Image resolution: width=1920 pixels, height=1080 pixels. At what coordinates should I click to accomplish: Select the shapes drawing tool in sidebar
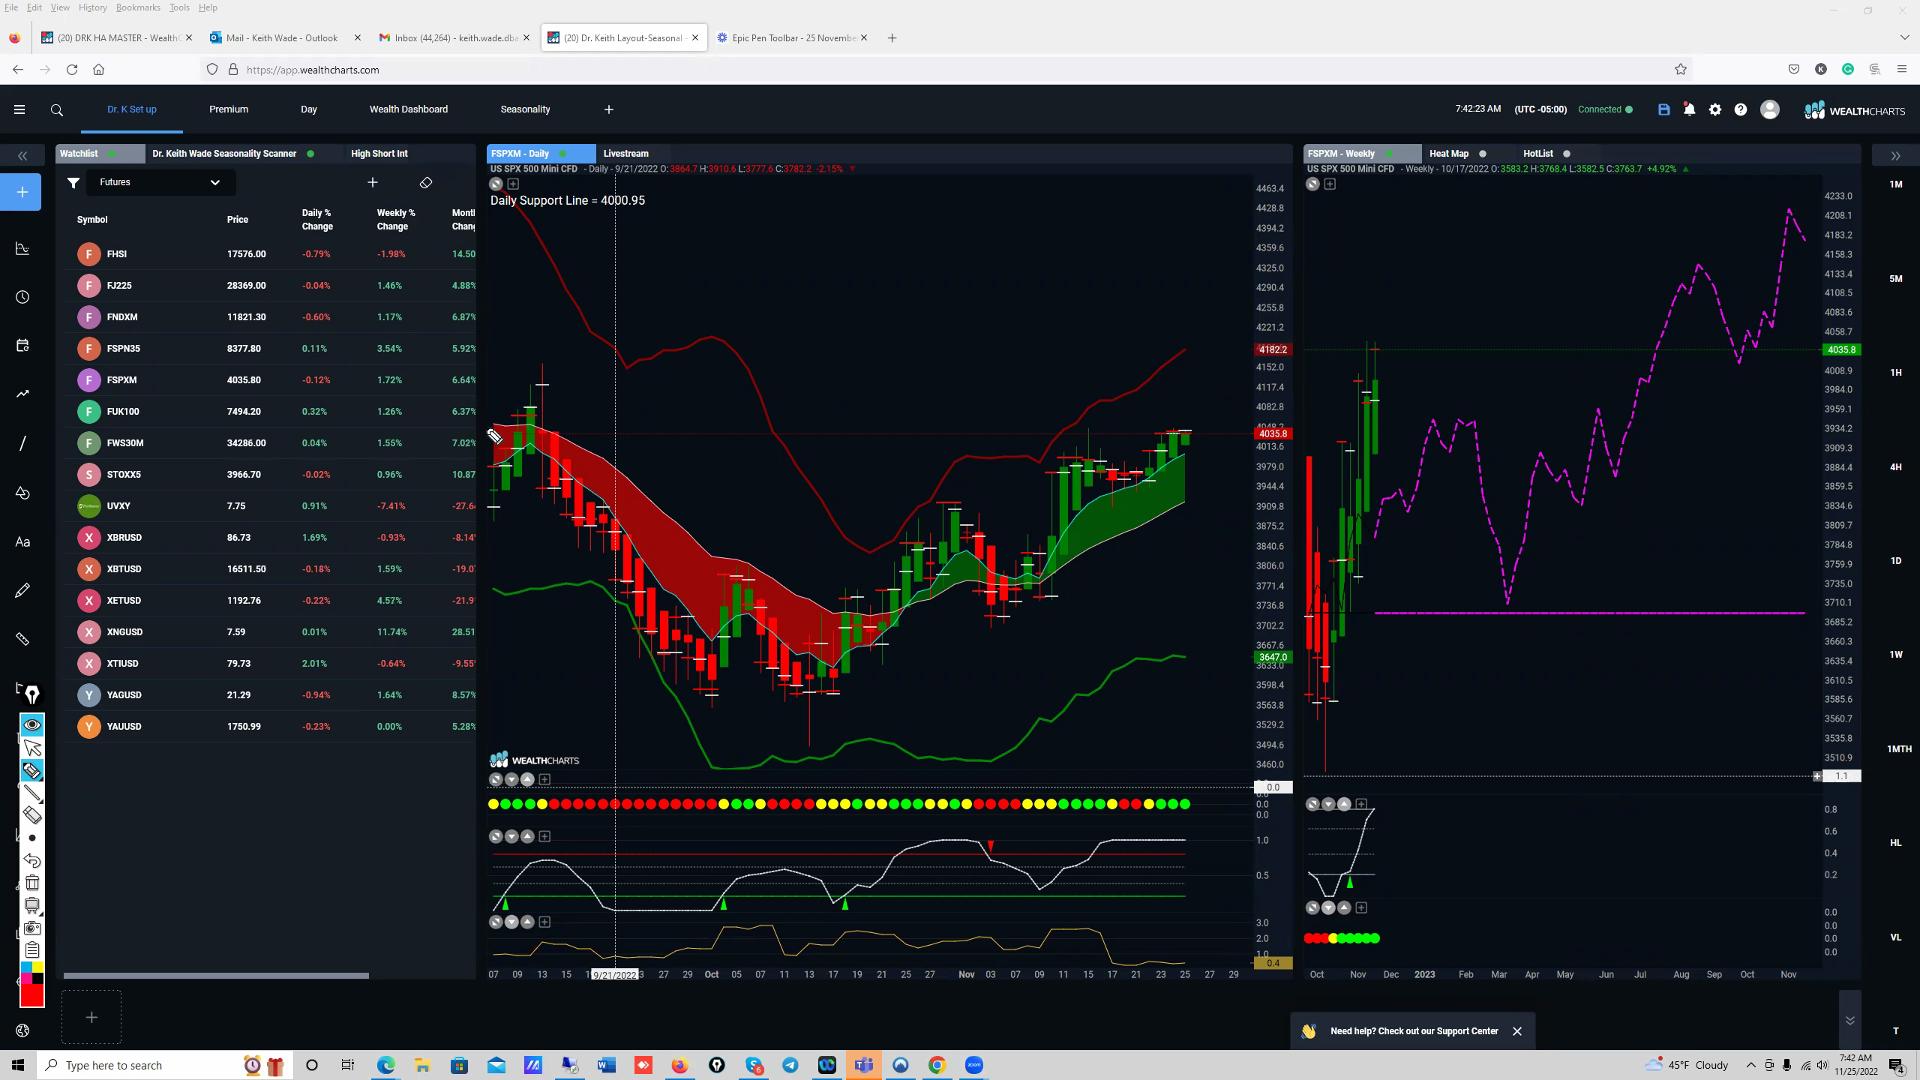(22, 492)
